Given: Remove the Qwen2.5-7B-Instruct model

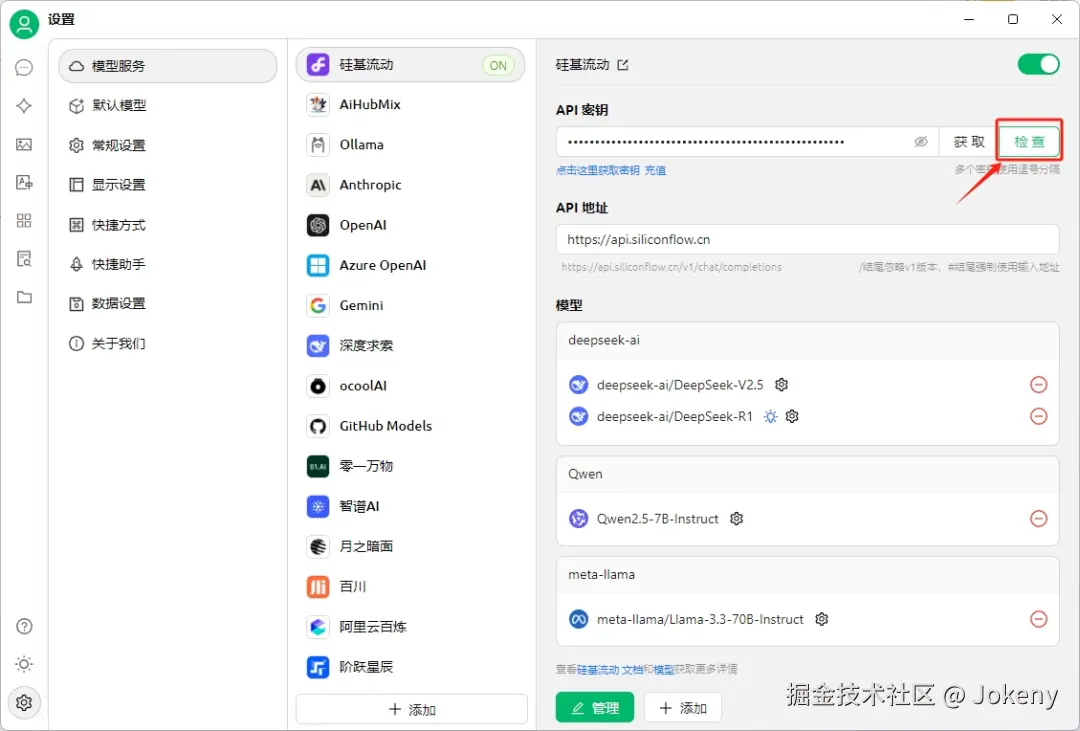Looking at the screenshot, I should pyautogui.click(x=1039, y=519).
